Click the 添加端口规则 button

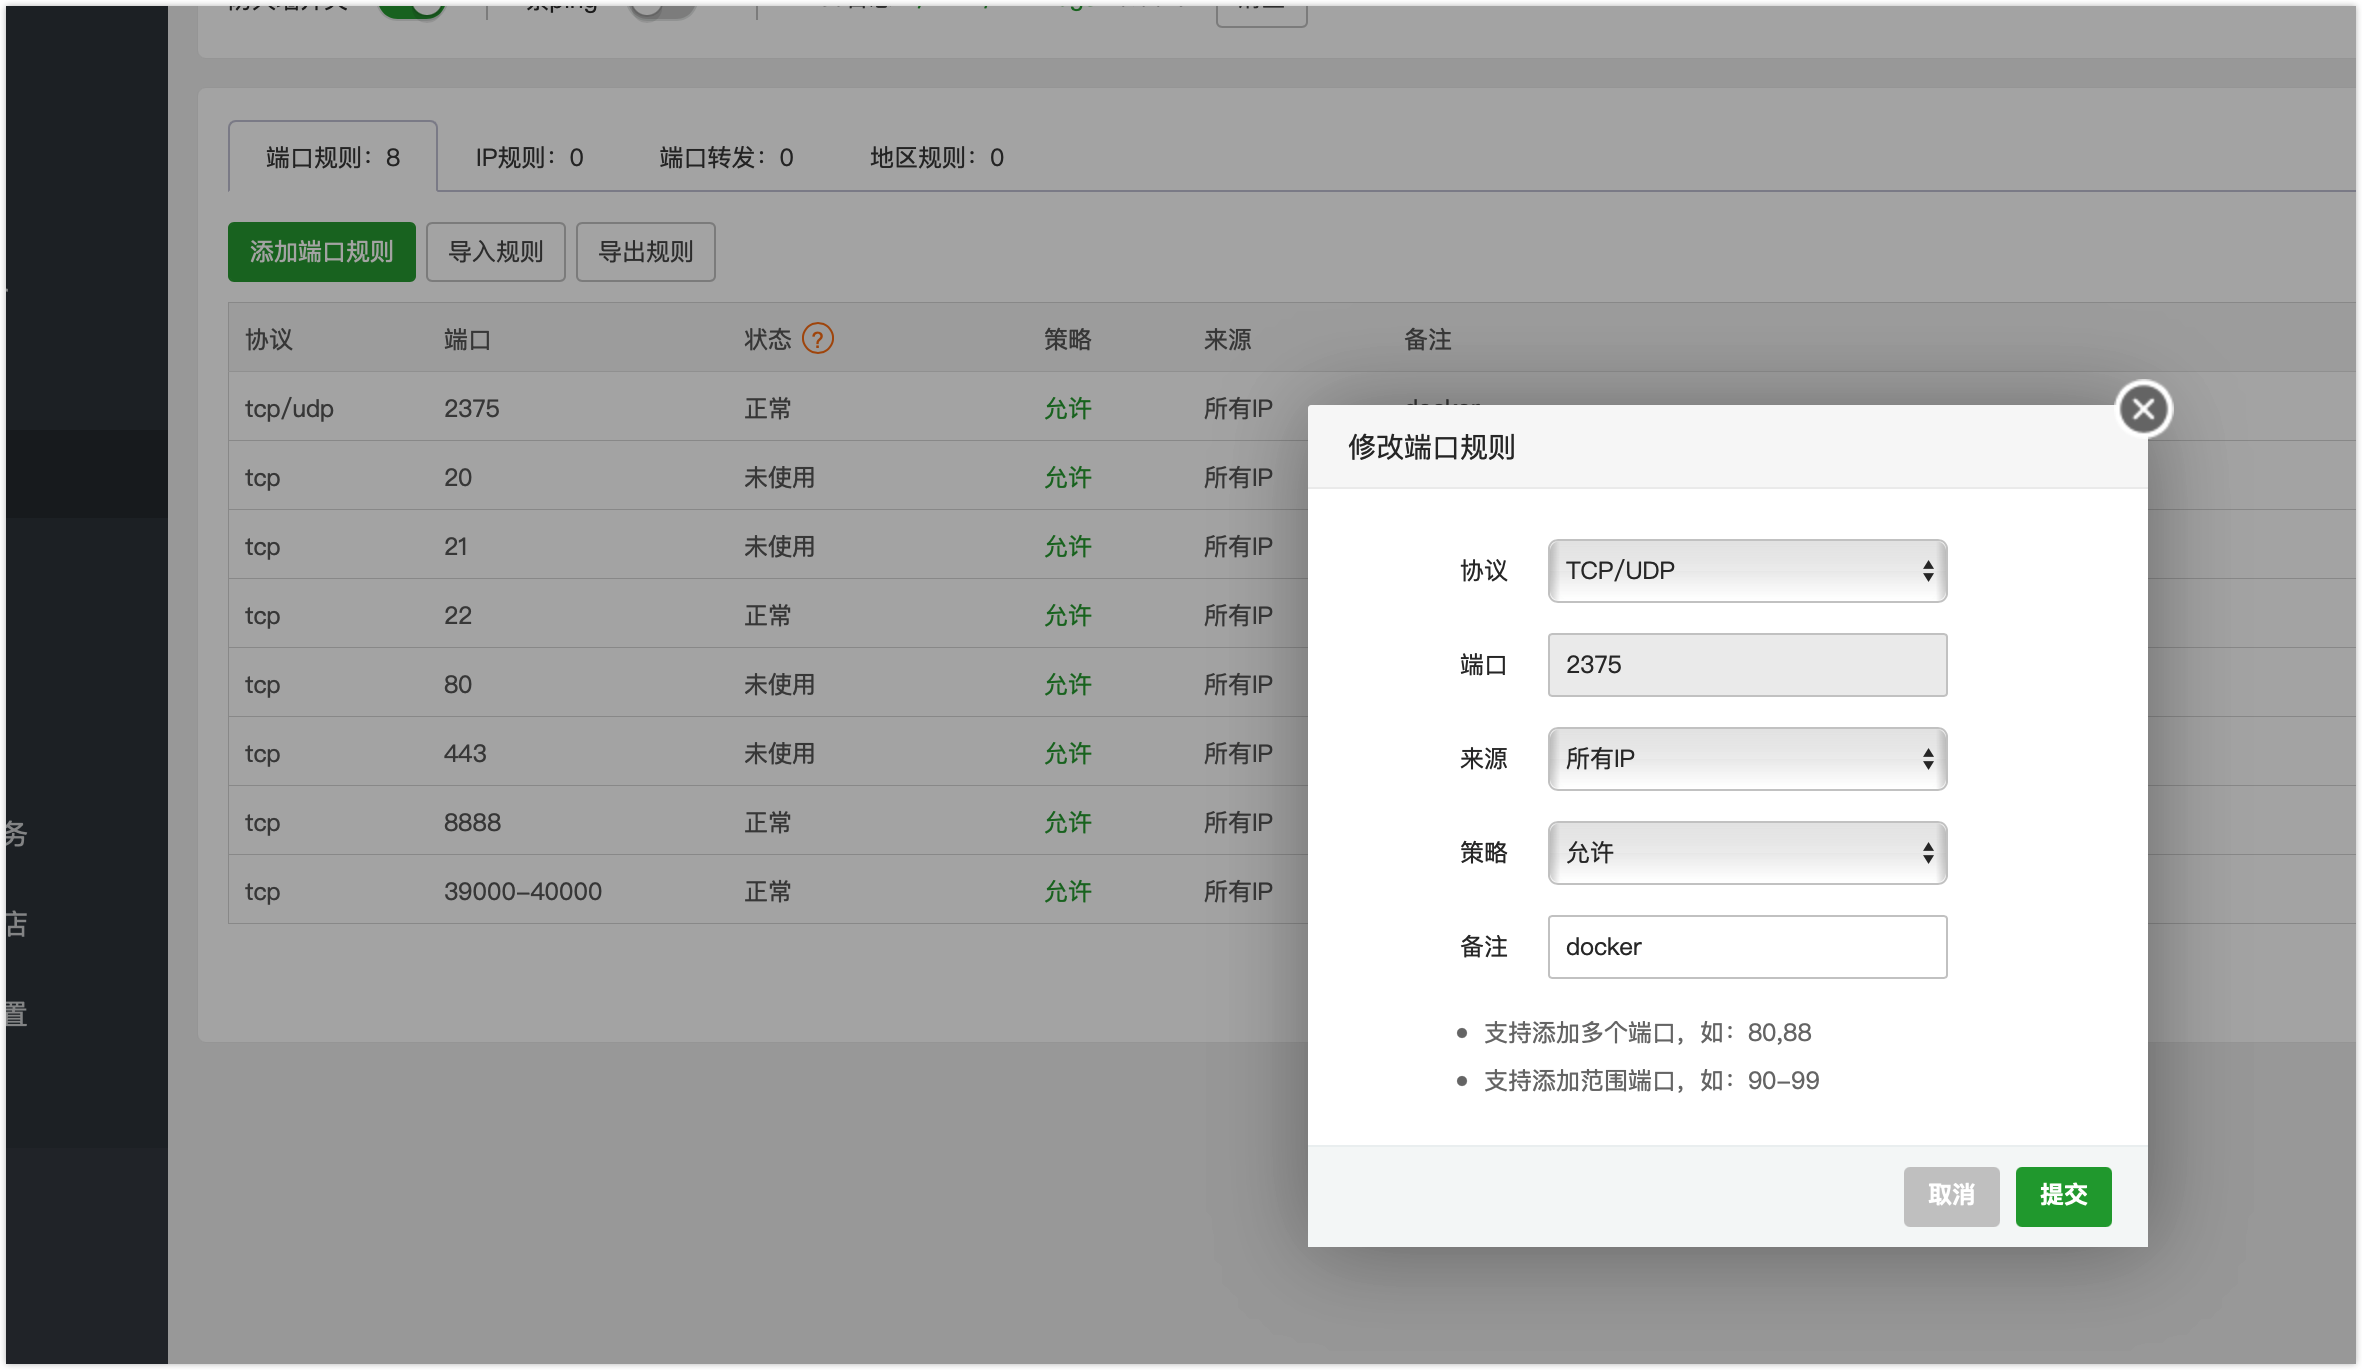point(321,252)
